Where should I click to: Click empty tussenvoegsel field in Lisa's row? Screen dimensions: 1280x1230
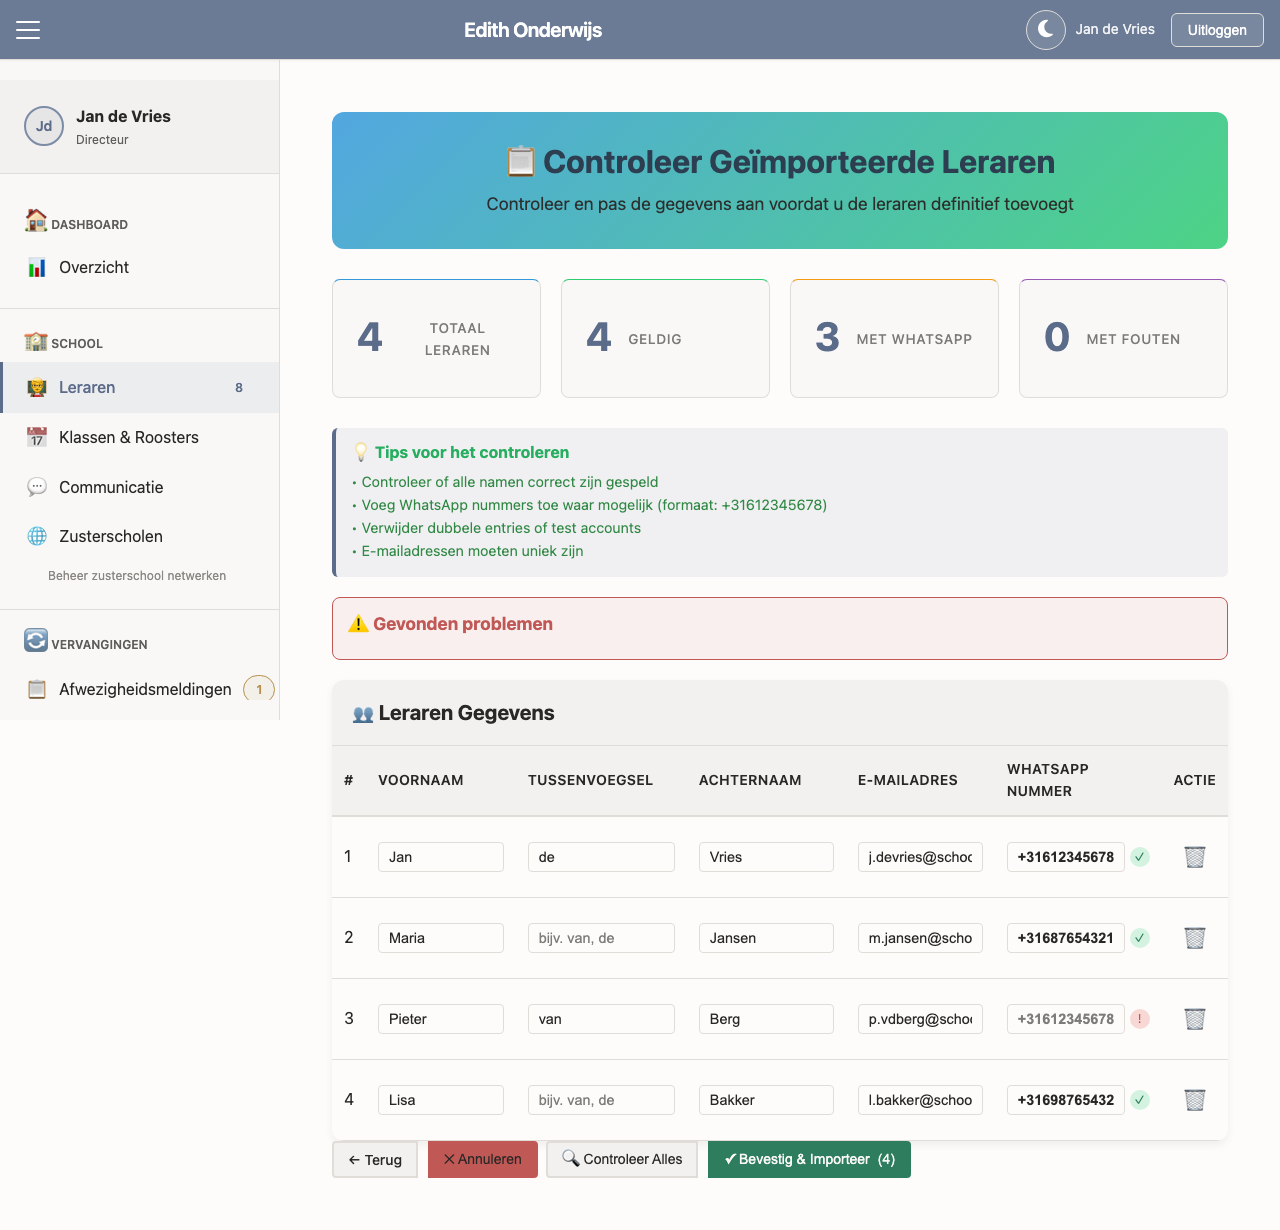coord(601,1100)
